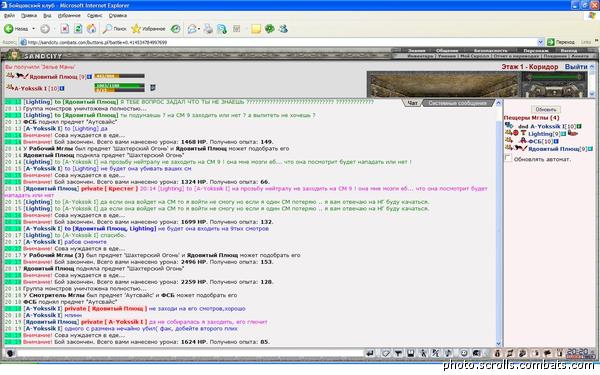Click the Stop loading red X icon

click(65, 29)
